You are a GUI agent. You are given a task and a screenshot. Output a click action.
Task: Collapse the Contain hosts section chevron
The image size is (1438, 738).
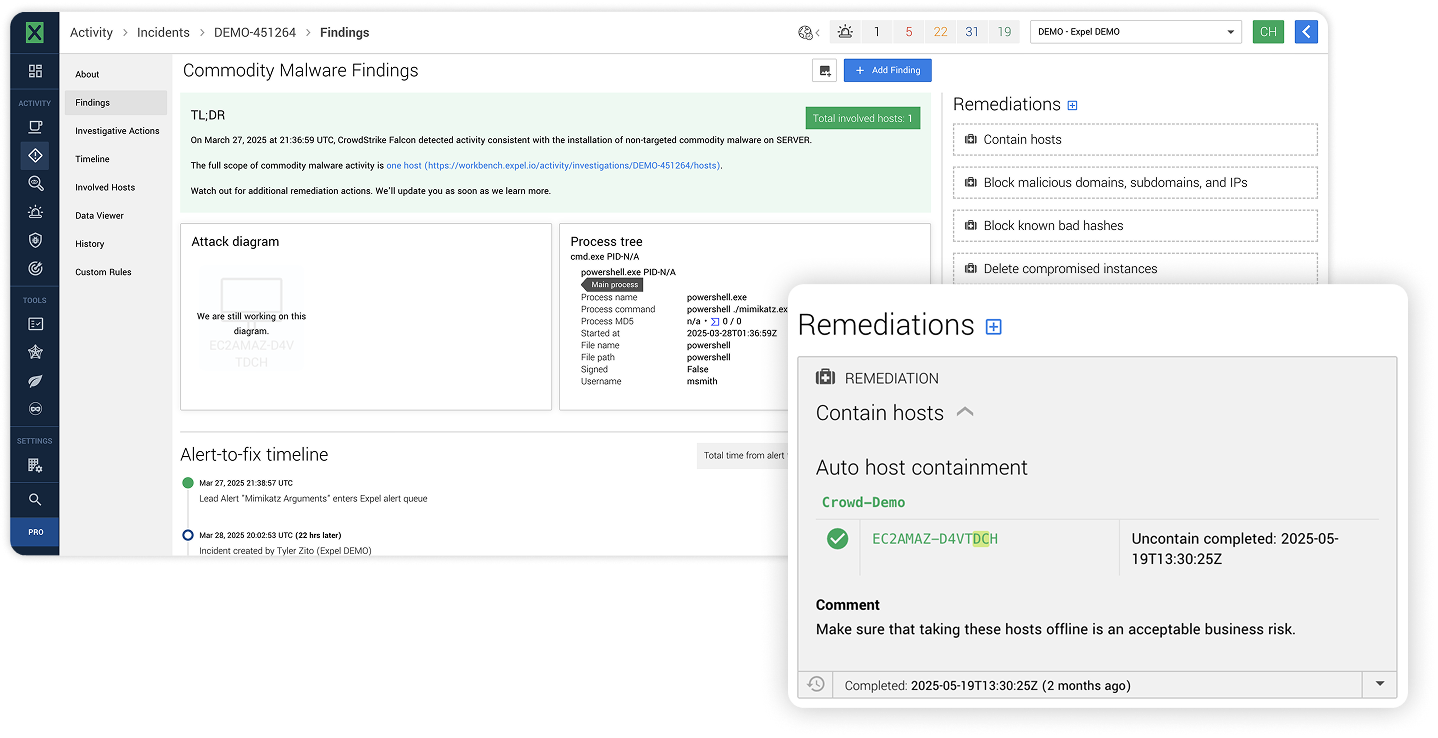[965, 412]
